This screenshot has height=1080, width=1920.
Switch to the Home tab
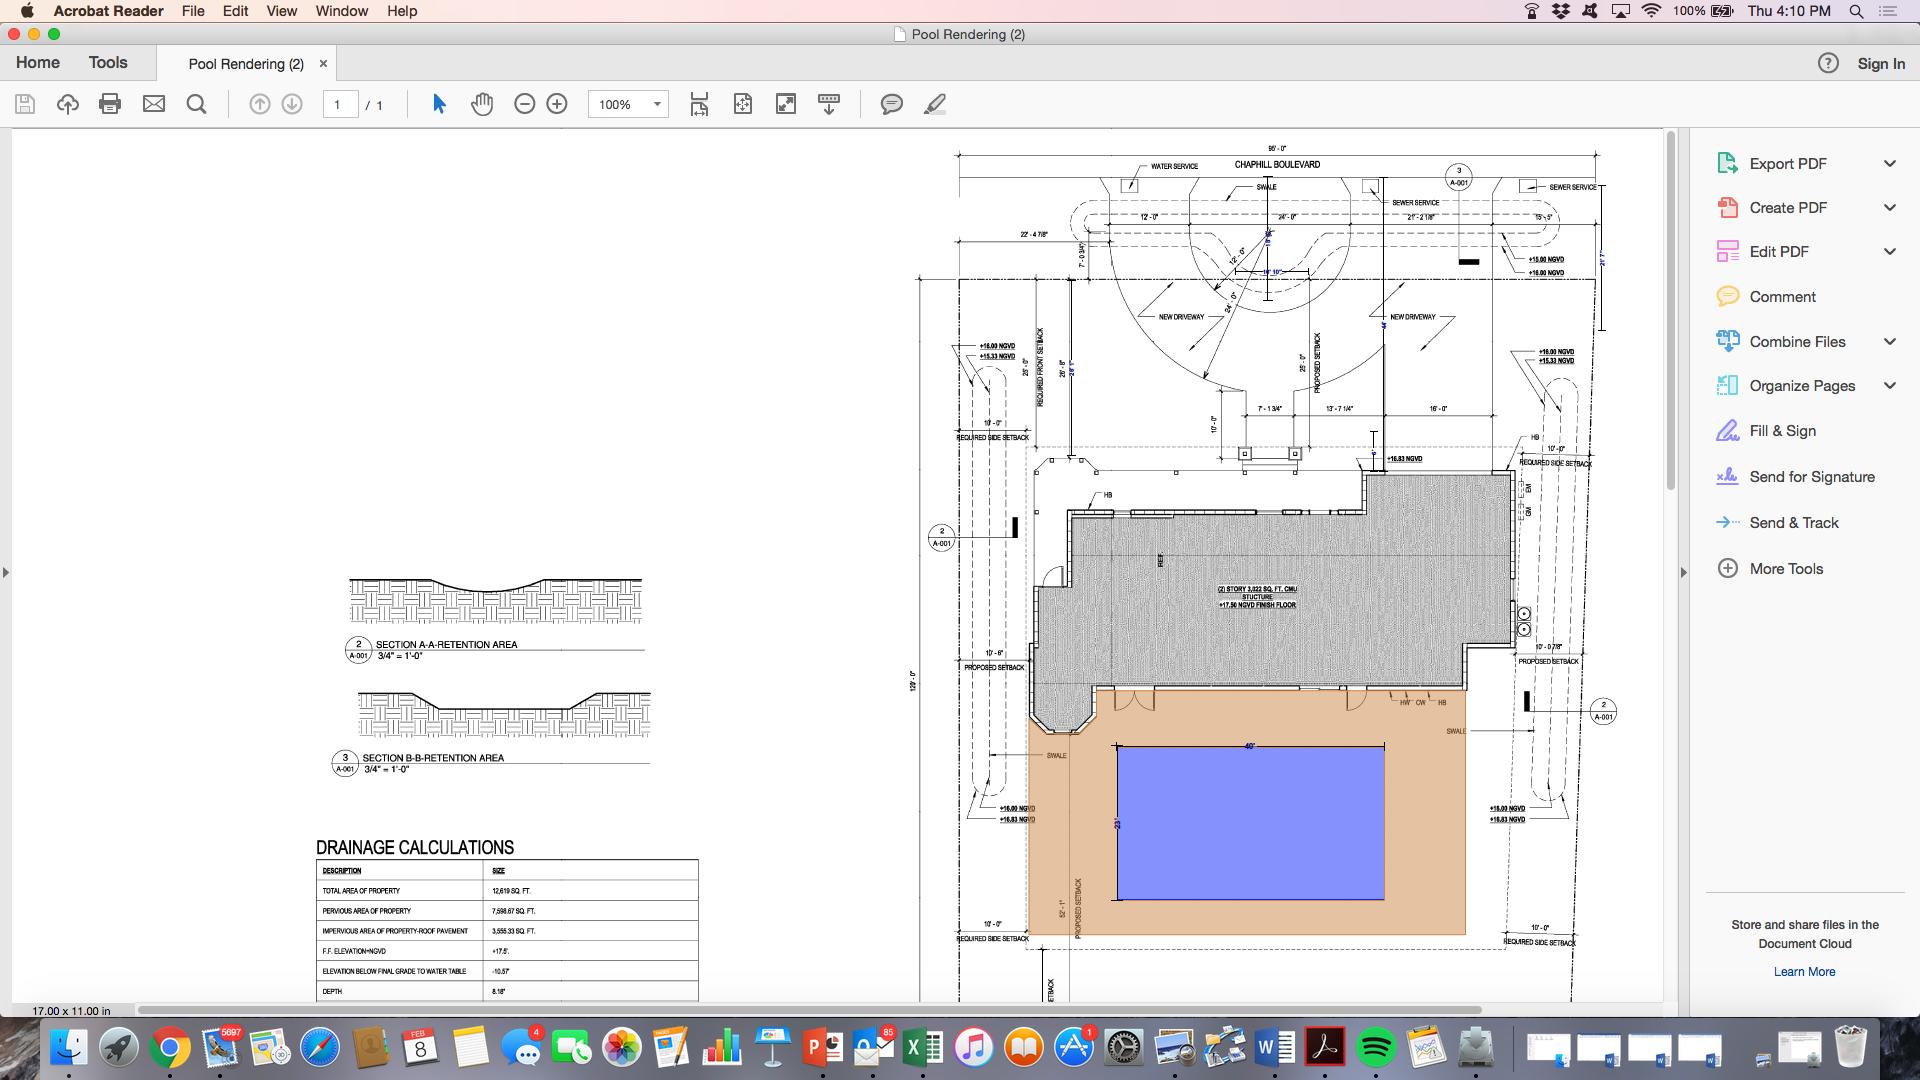[37, 62]
